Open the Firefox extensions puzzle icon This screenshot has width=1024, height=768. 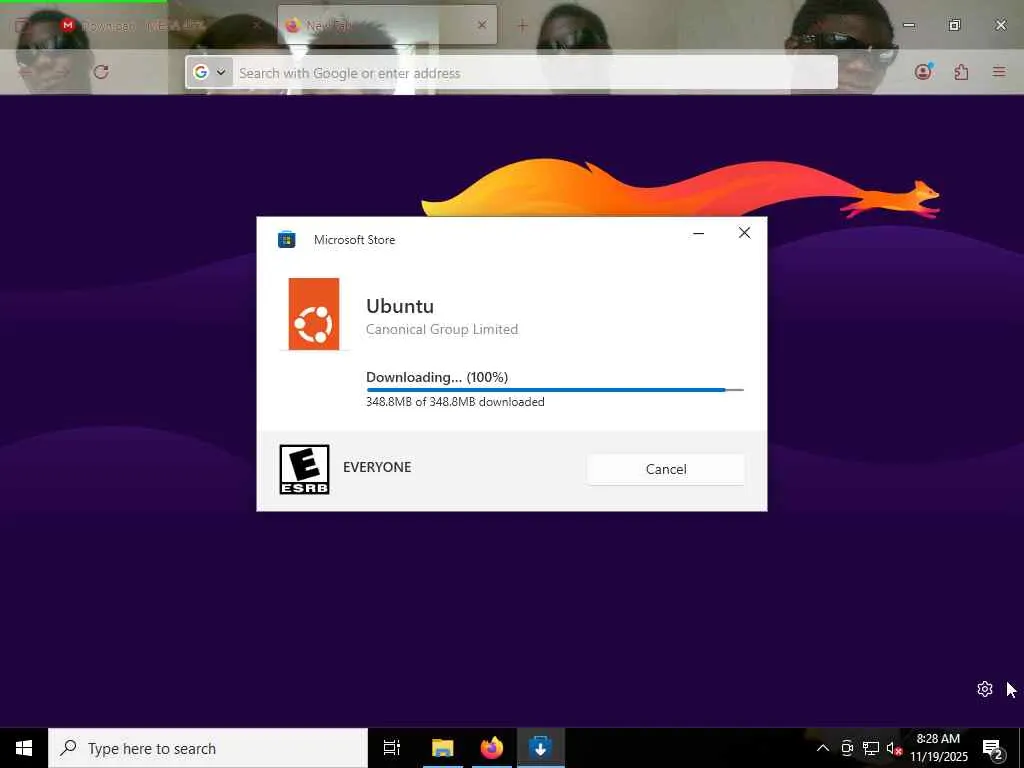(961, 72)
